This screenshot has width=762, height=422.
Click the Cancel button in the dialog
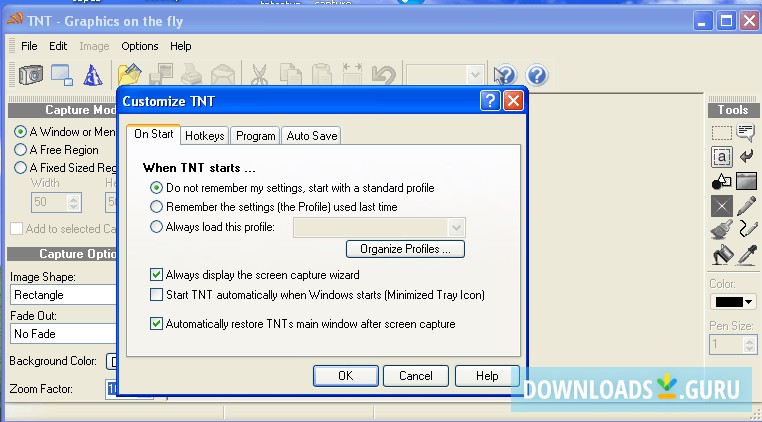pyautogui.click(x=416, y=376)
